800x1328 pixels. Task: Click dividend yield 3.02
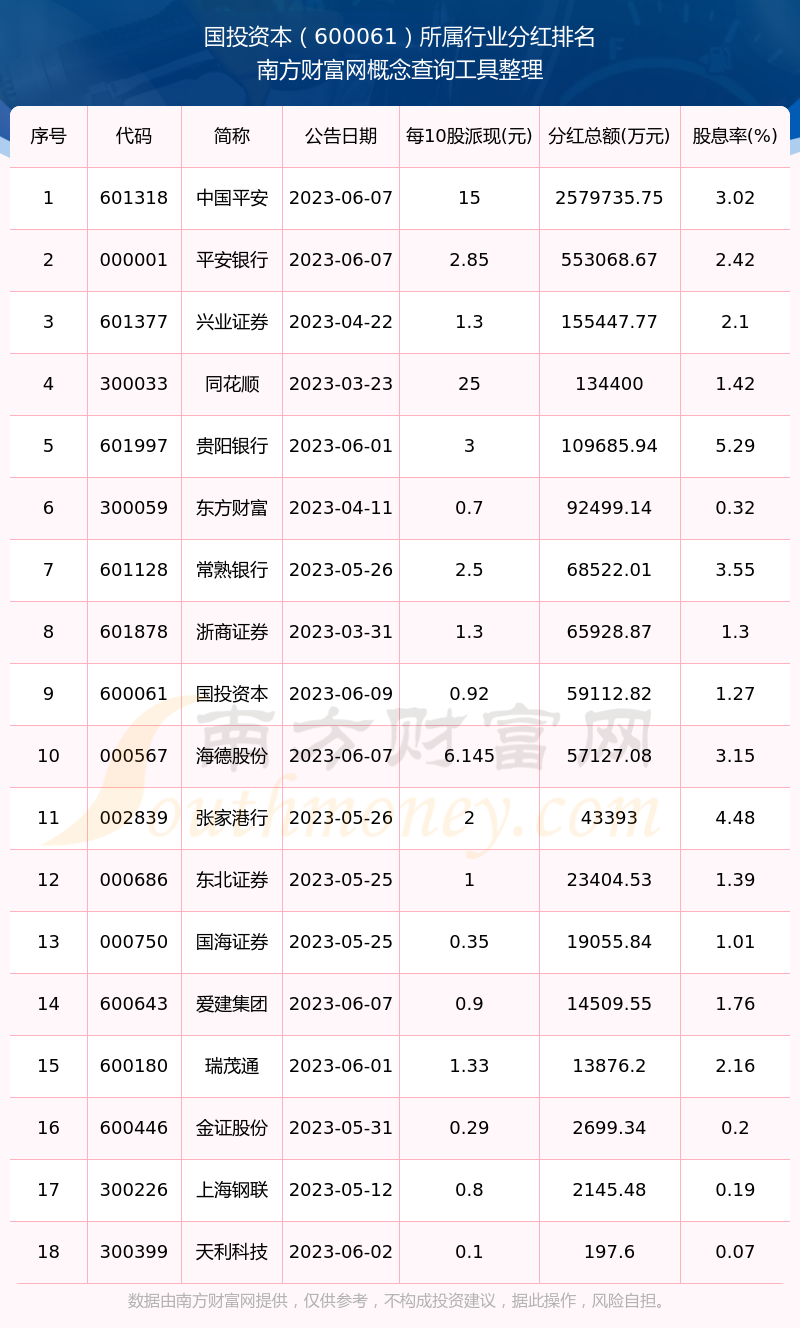(735, 198)
